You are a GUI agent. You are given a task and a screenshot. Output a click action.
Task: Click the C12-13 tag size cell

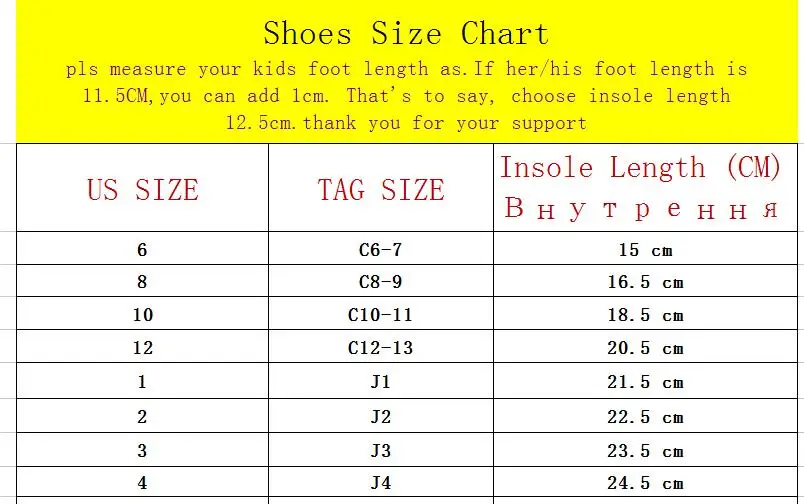pyautogui.click(x=380, y=348)
